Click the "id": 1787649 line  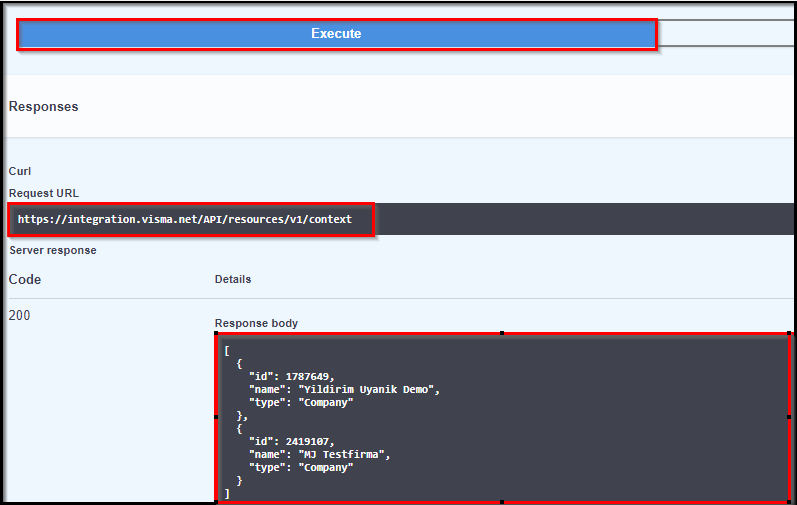(x=292, y=376)
